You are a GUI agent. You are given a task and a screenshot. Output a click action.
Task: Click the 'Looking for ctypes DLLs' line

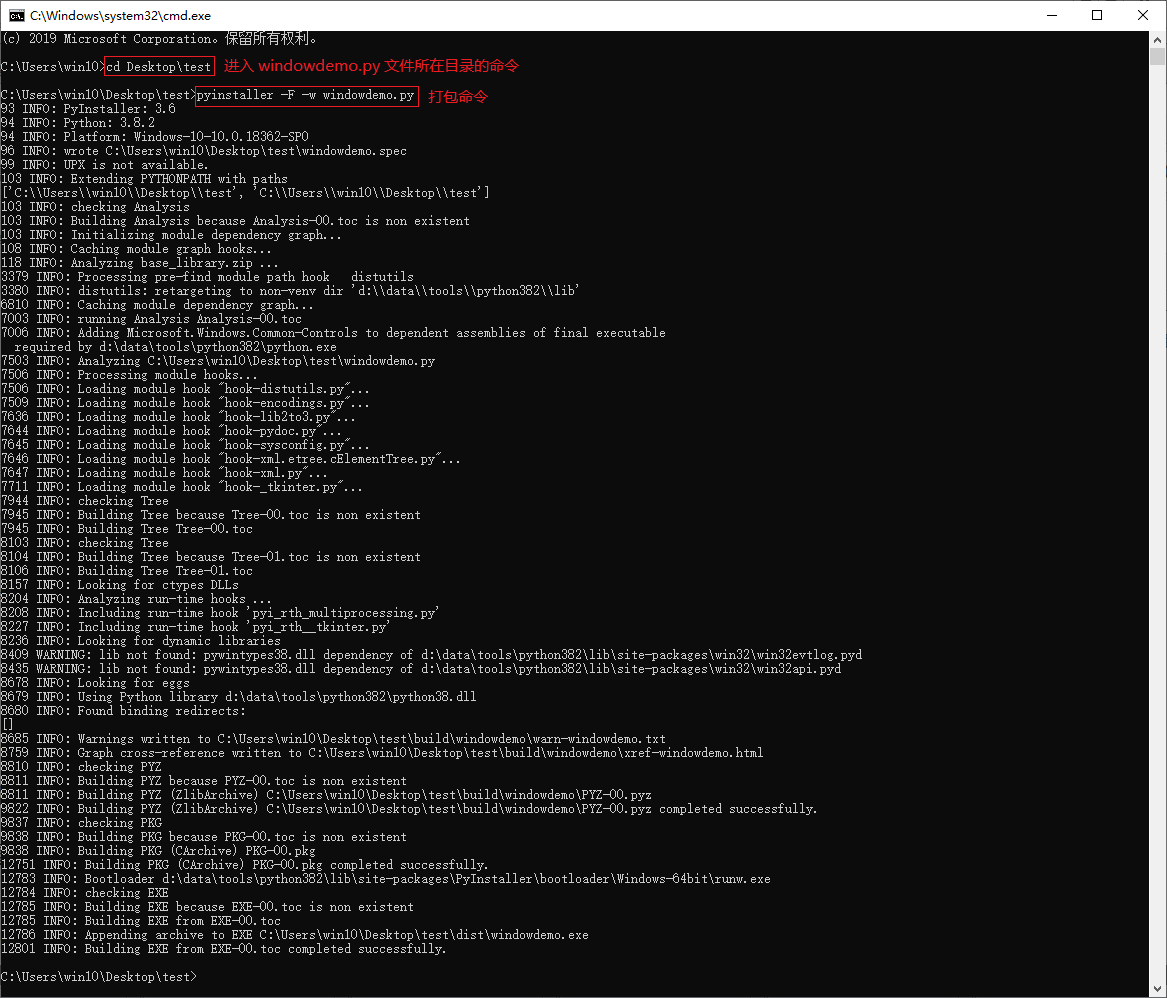[x=120, y=585]
